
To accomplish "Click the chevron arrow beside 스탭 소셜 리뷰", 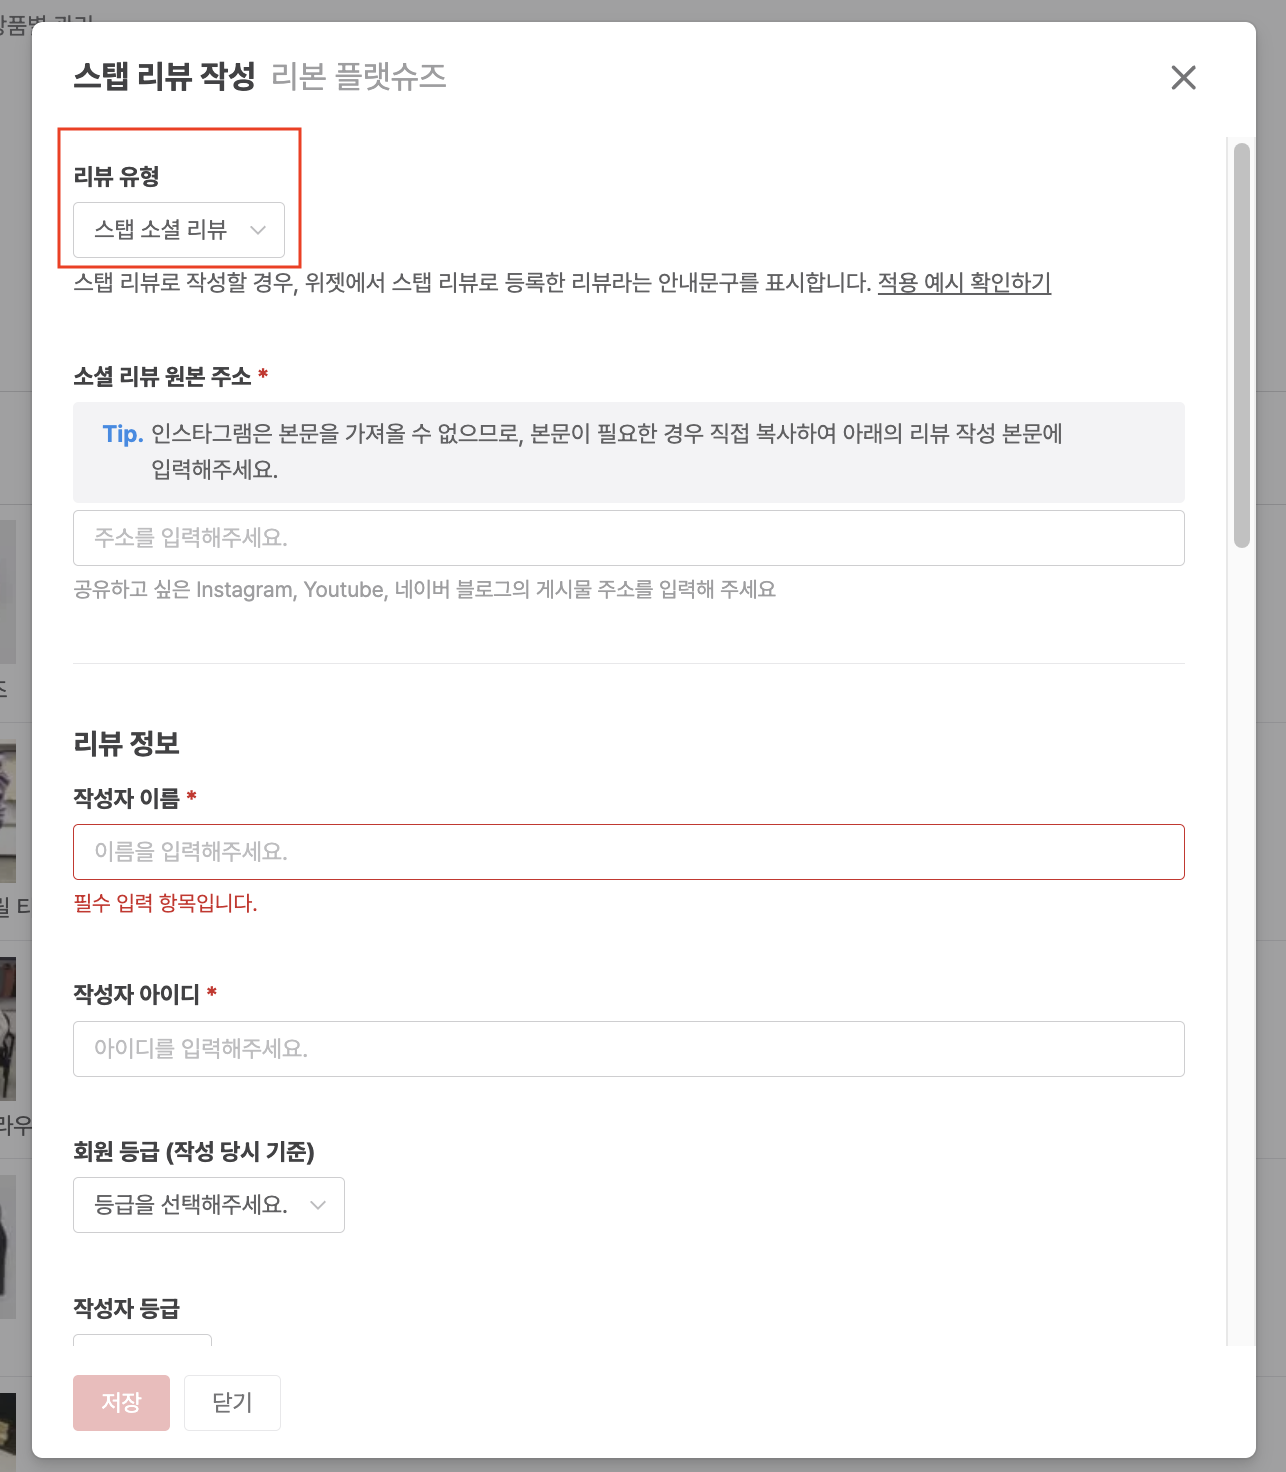I will pyautogui.click(x=258, y=230).
